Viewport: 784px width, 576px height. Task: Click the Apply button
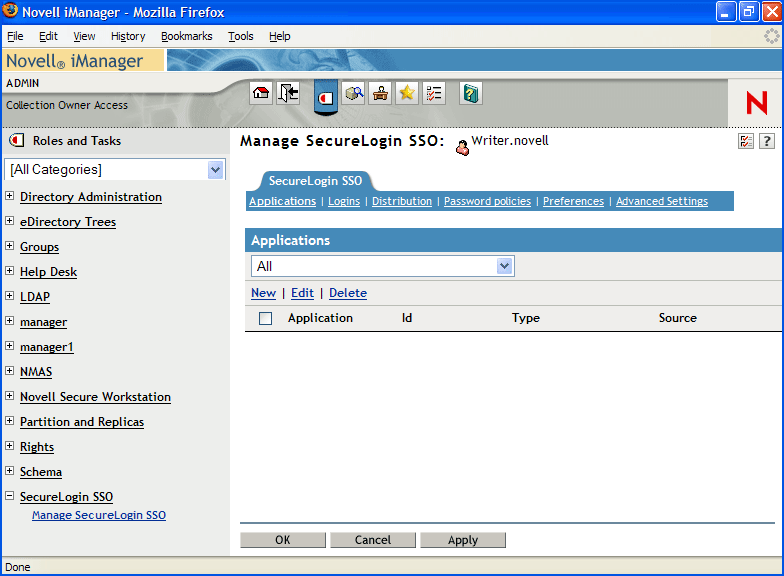[x=462, y=540]
